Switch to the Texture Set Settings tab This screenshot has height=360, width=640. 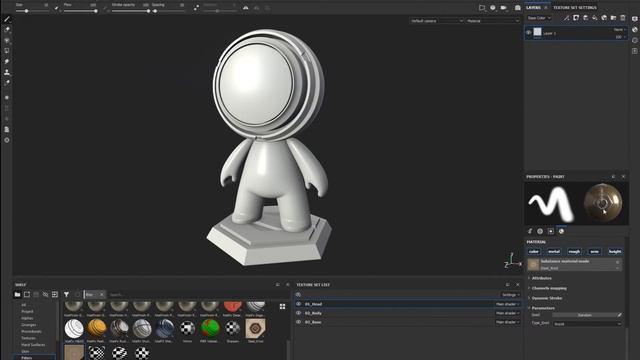coord(575,7)
